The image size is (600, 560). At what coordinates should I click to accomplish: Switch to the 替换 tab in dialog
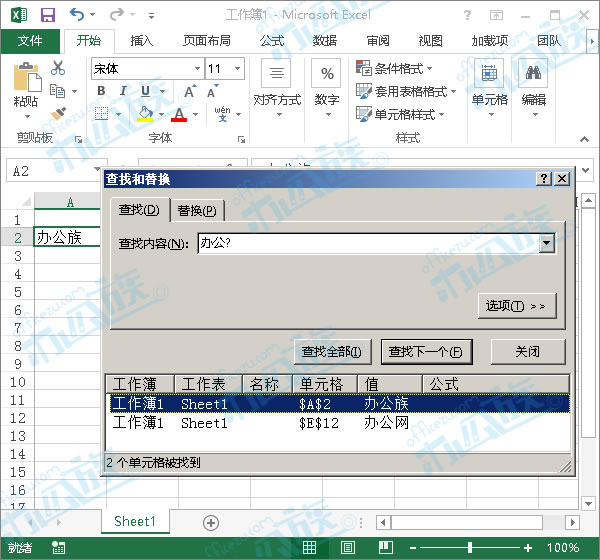point(197,211)
